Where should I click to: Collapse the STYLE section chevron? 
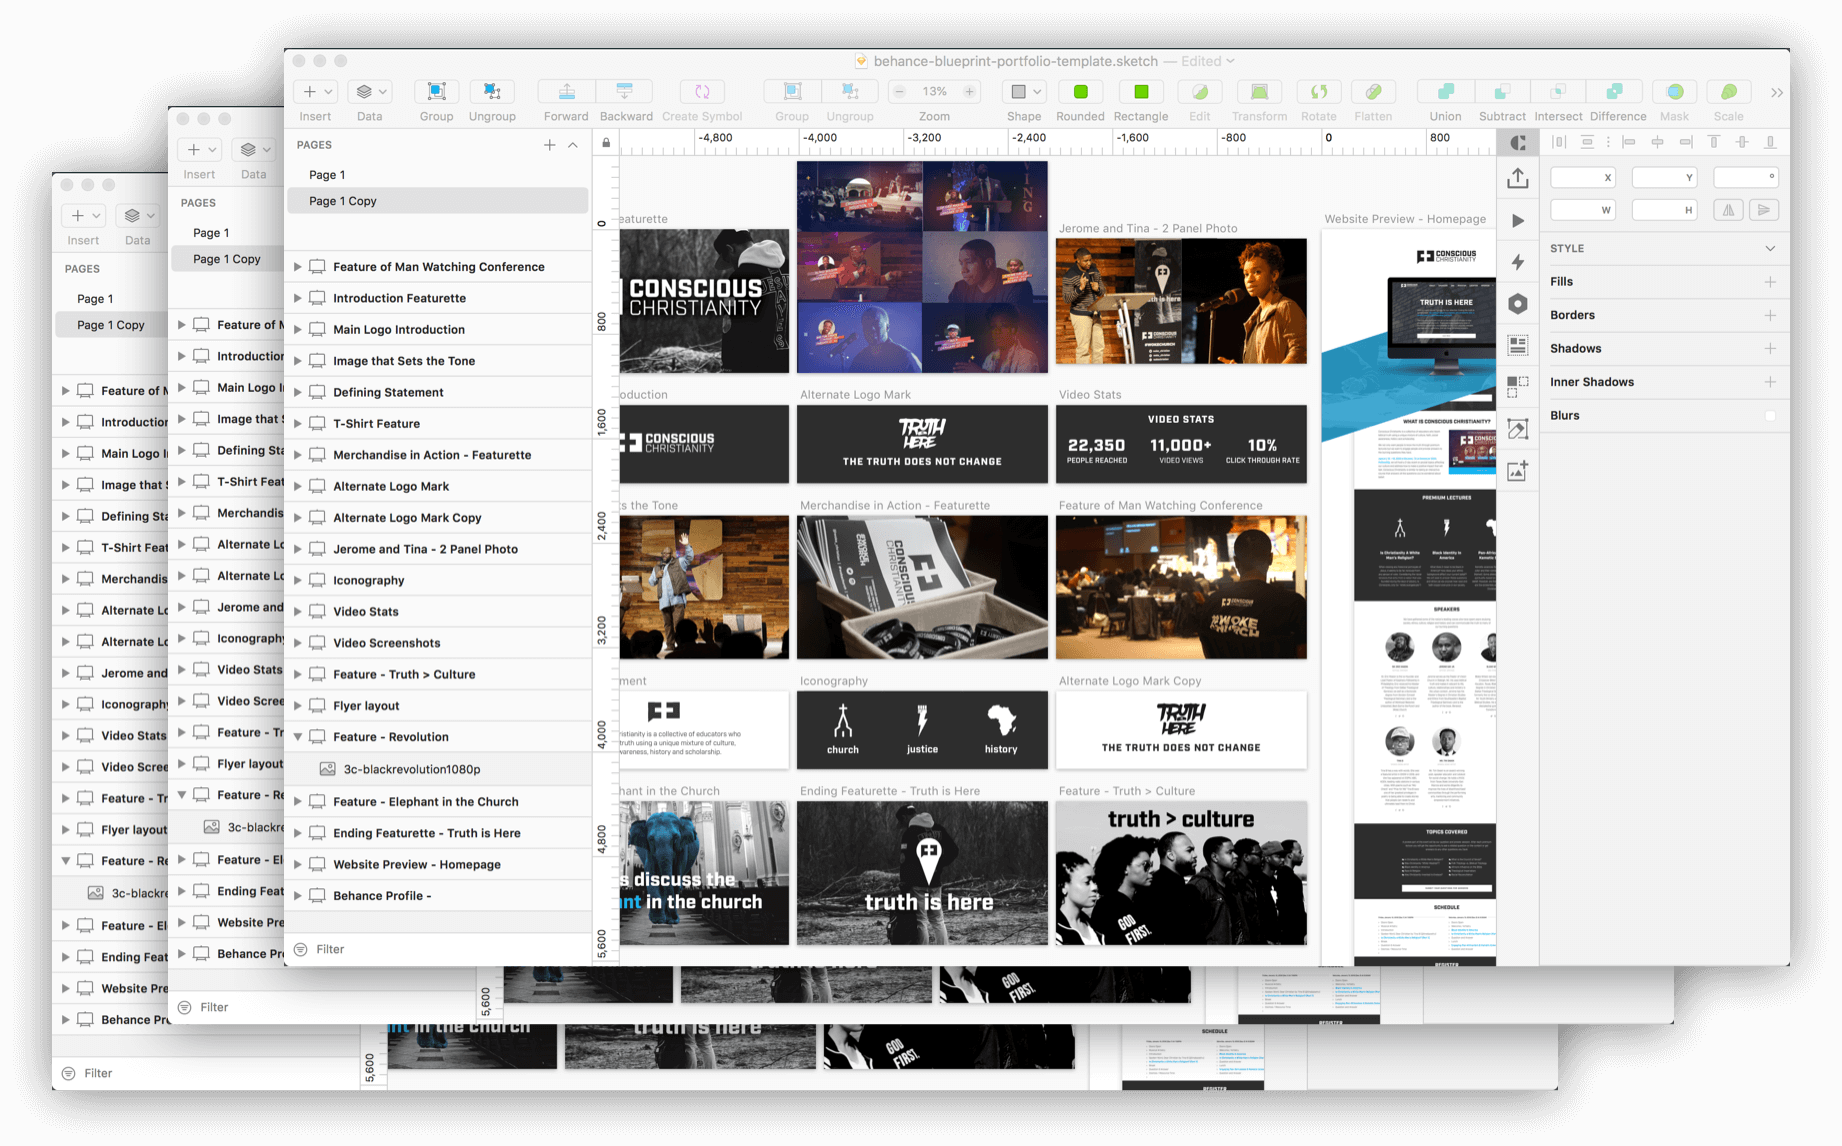coord(1770,249)
